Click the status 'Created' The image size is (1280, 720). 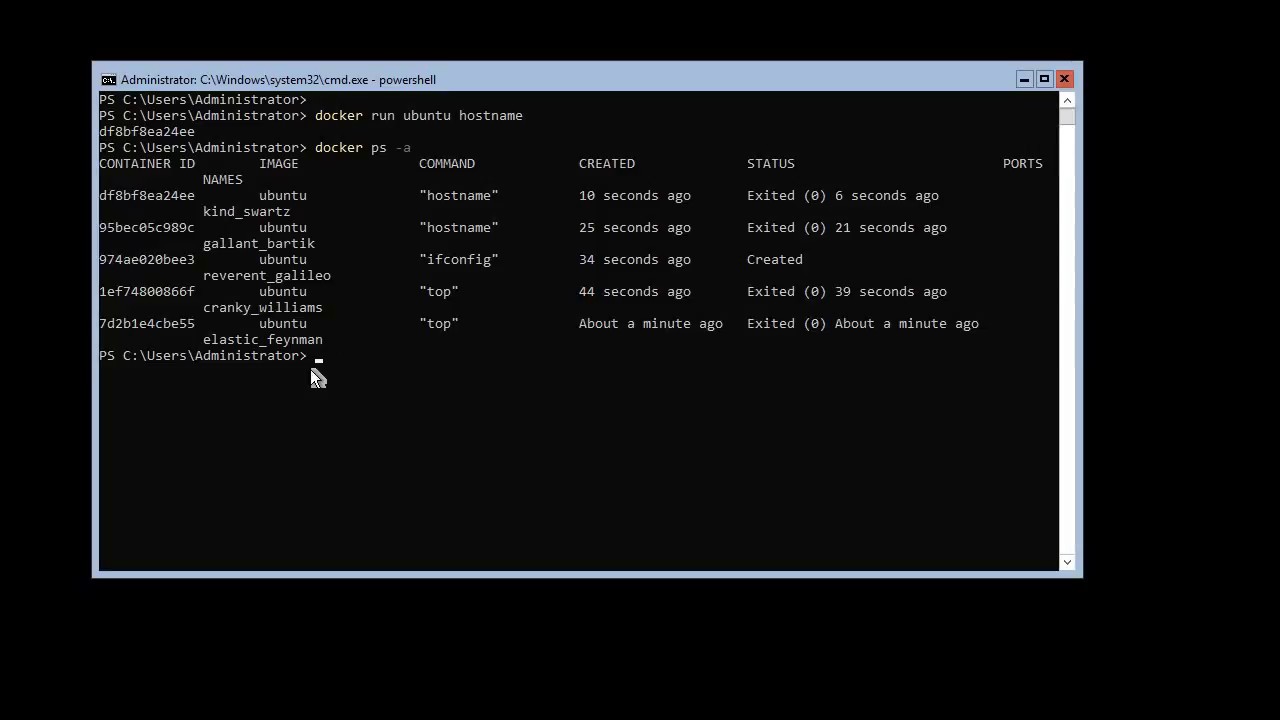click(x=775, y=260)
